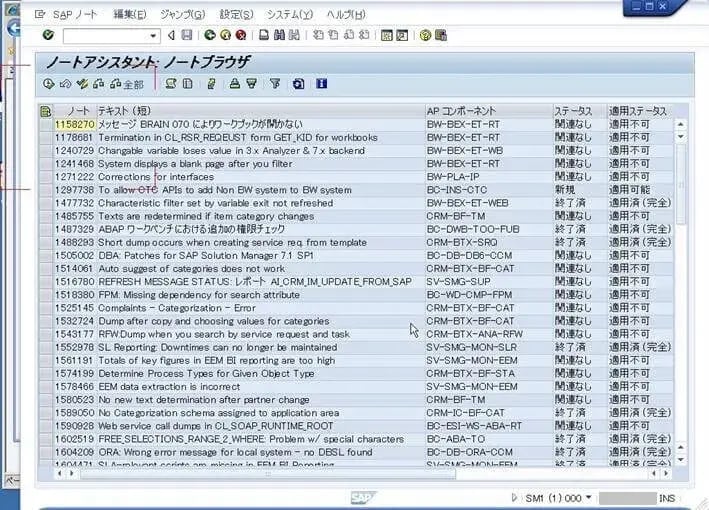This screenshot has width=709, height=510.
Task: Click the column layout icon in the note toolbar
Action: pos(187,84)
